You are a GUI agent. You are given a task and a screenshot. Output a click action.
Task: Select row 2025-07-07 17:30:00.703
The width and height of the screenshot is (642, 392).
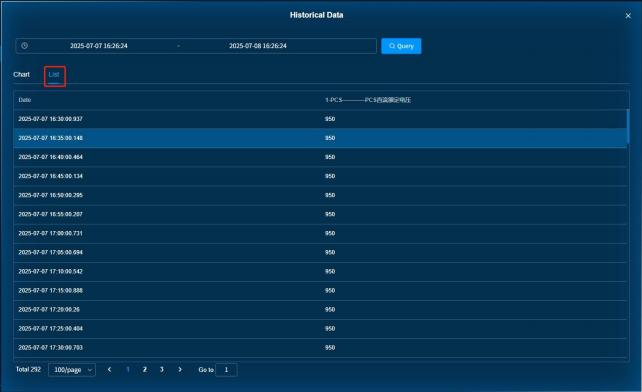(x=320, y=347)
